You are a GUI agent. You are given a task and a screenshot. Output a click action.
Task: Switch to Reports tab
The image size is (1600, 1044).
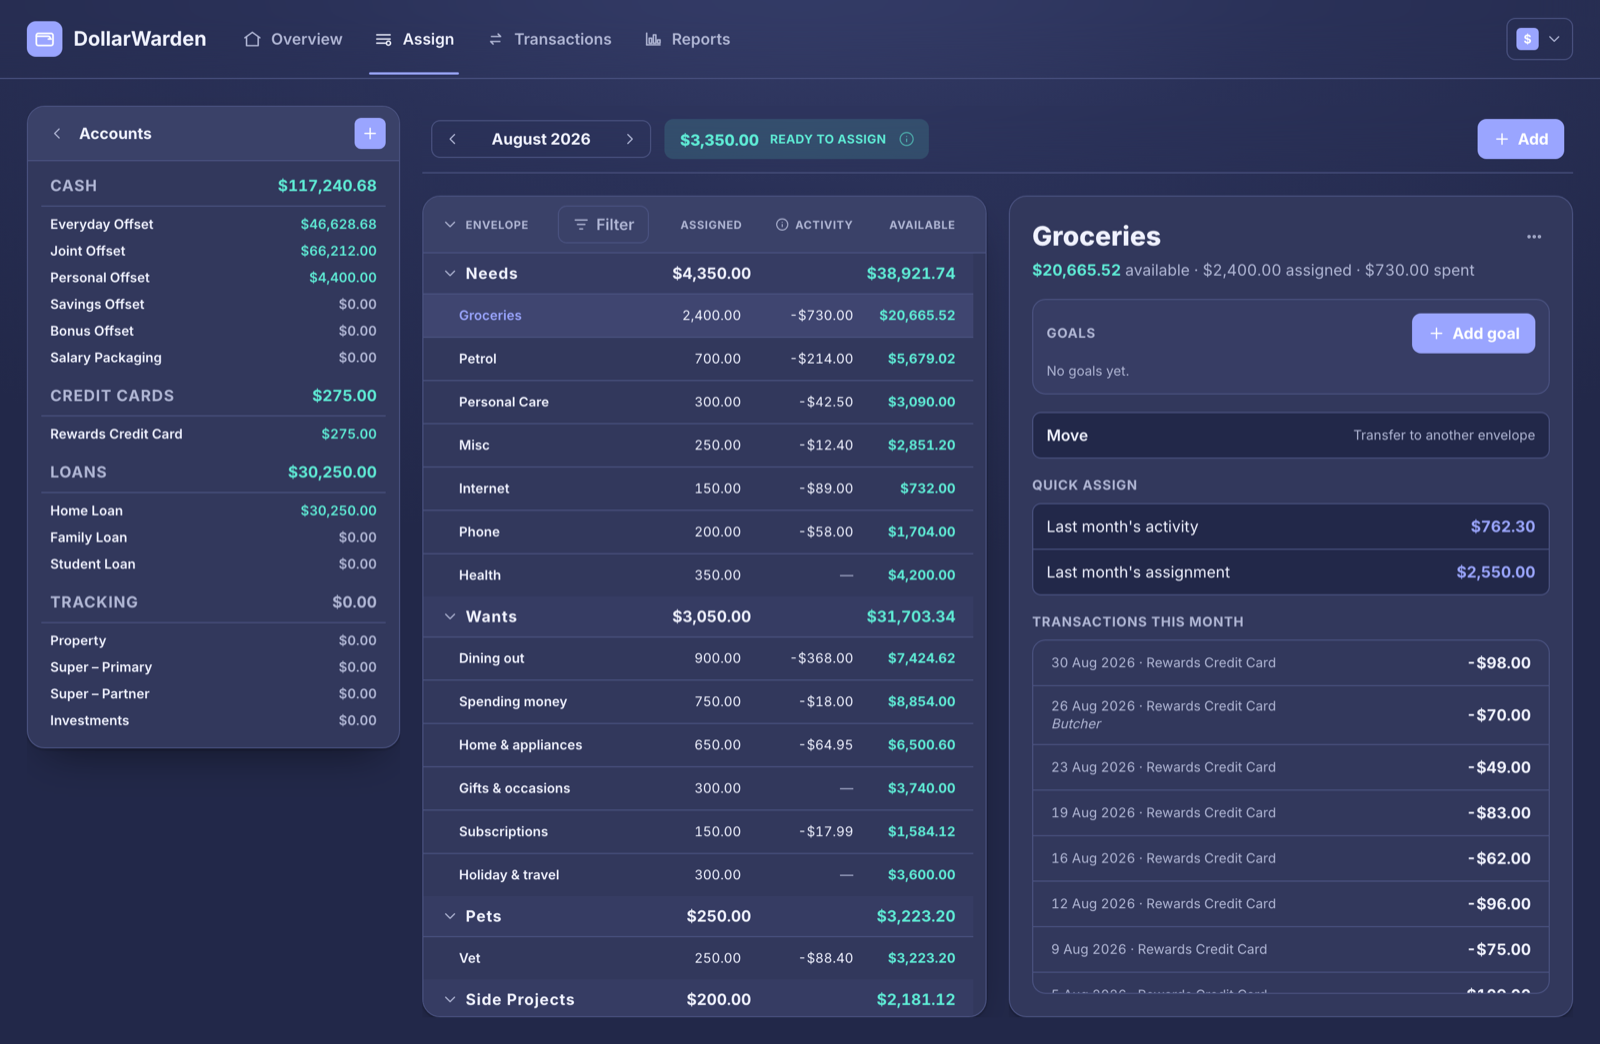[x=687, y=39]
